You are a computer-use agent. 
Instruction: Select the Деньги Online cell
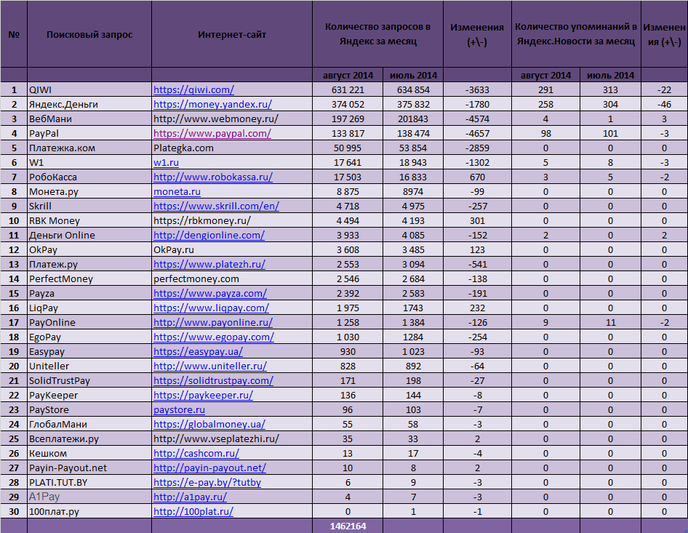[x=90, y=235]
